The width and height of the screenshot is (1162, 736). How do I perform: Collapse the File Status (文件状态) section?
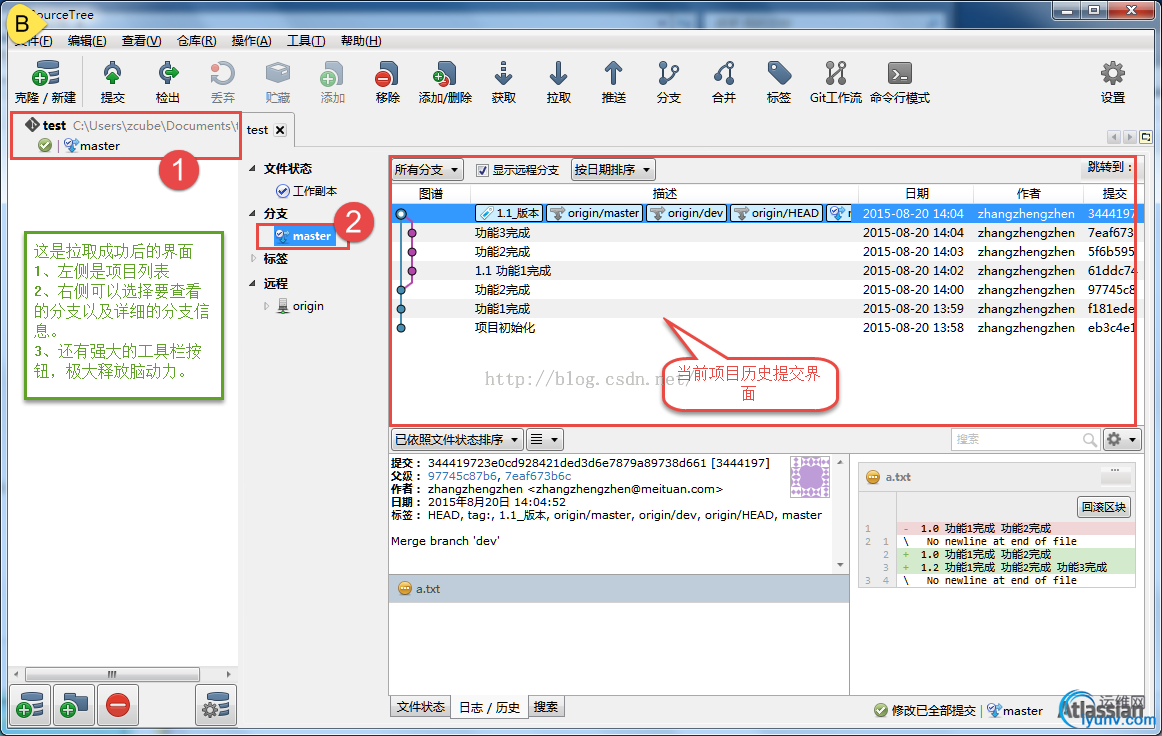(x=252, y=169)
